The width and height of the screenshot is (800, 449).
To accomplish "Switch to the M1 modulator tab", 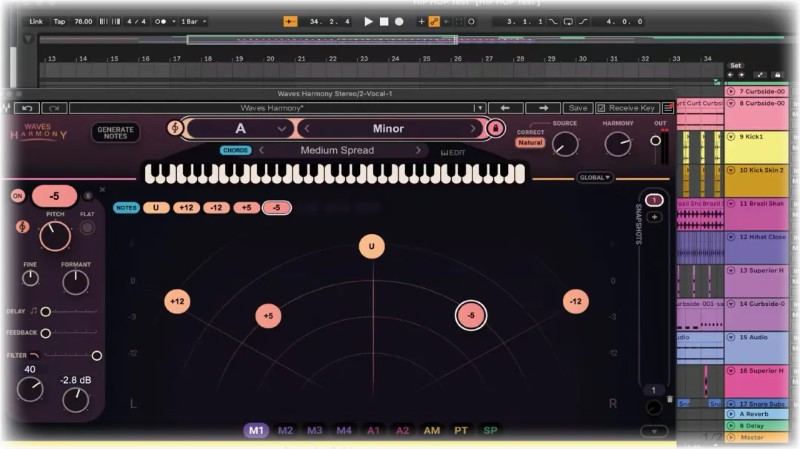I will pos(256,431).
